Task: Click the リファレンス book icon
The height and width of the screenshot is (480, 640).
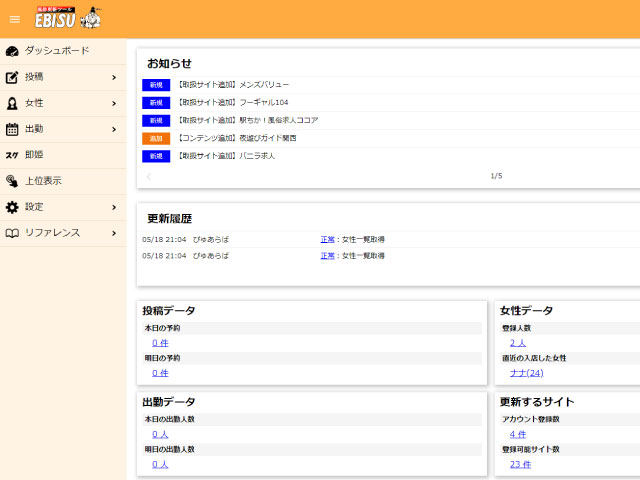Action: 12,233
